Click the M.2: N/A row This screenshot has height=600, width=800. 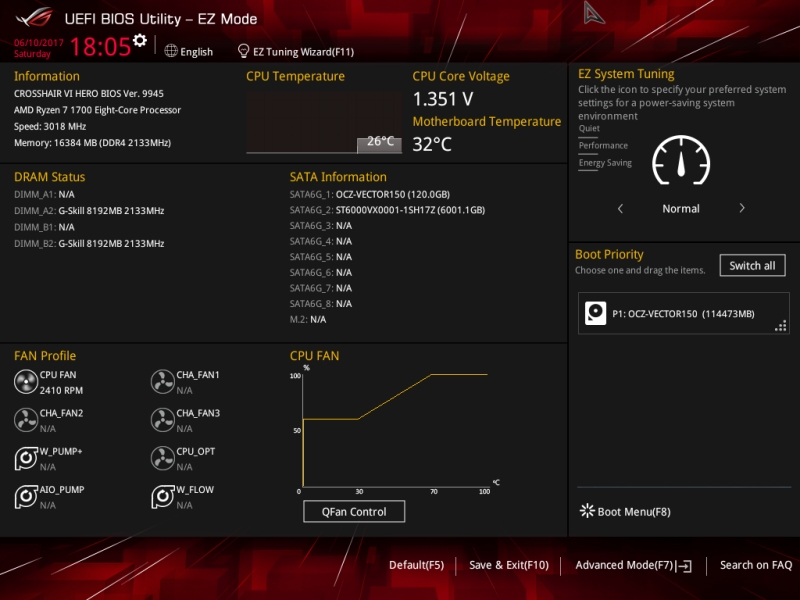pyautogui.click(x=308, y=319)
